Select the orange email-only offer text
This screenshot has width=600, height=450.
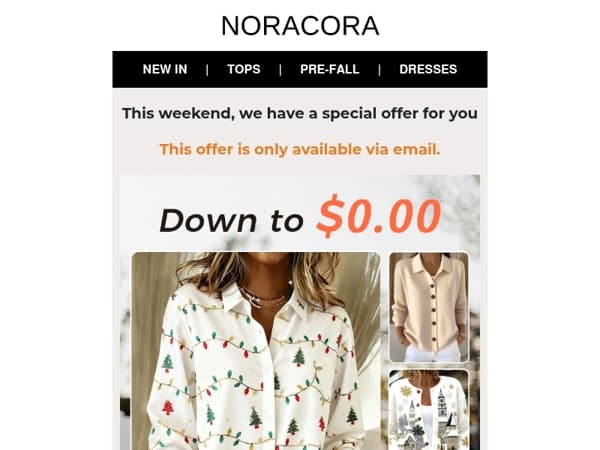pyautogui.click(x=300, y=149)
